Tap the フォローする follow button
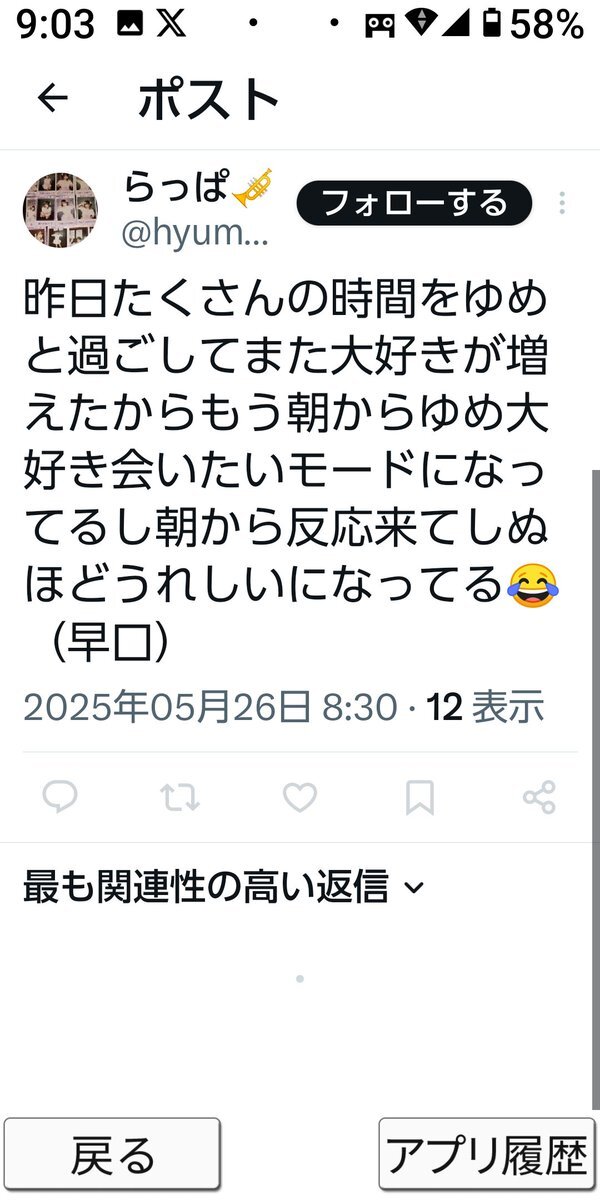 pyautogui.click(x=415, y=204)
